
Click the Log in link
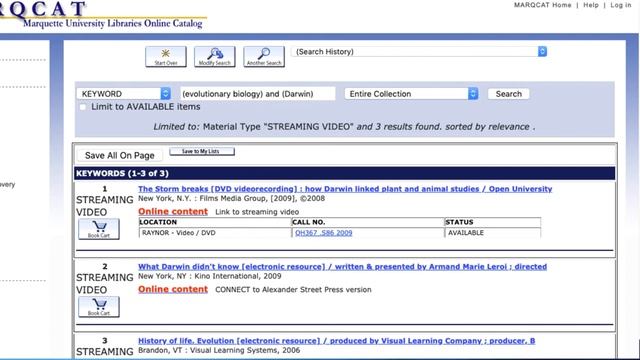621,5
